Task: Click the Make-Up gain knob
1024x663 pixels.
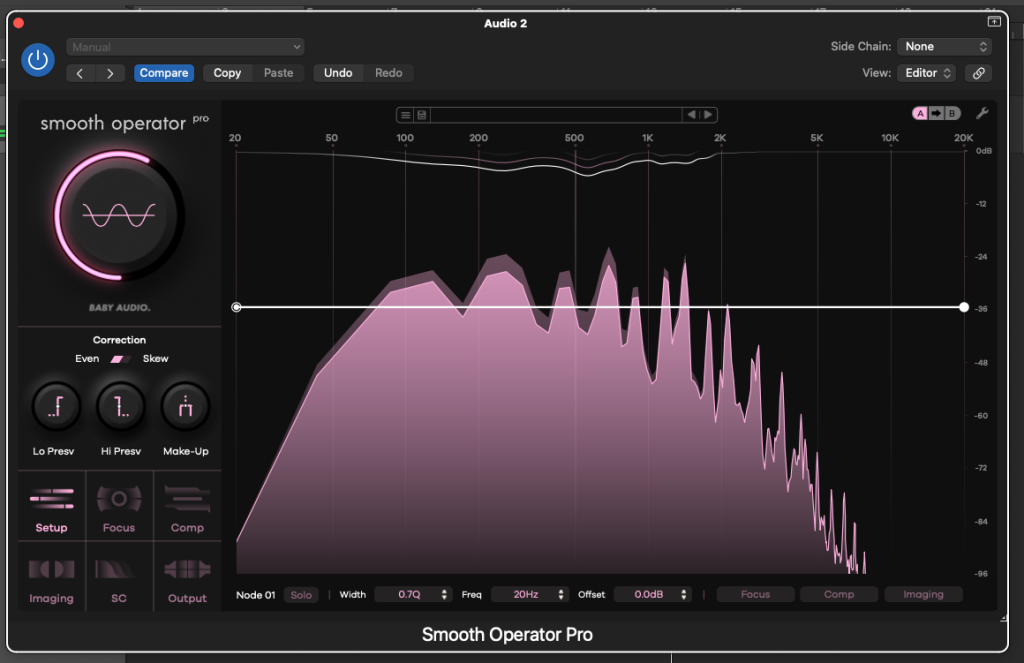Action: [x=186, y=406]
